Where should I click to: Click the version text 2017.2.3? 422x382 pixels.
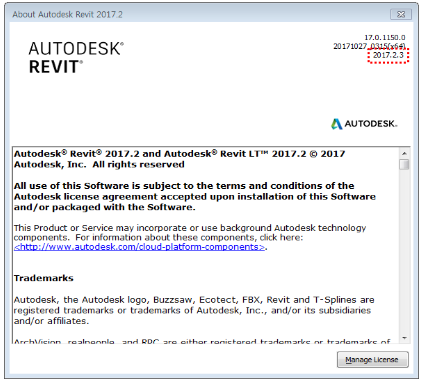[388, 55]
